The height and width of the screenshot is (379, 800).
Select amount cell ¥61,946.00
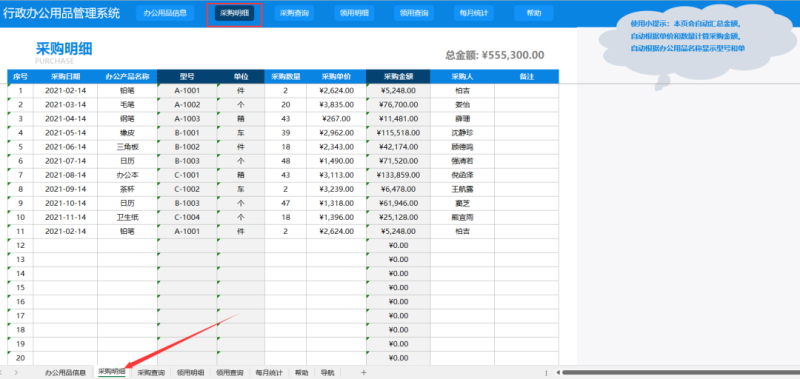click(x=398, y=203)
